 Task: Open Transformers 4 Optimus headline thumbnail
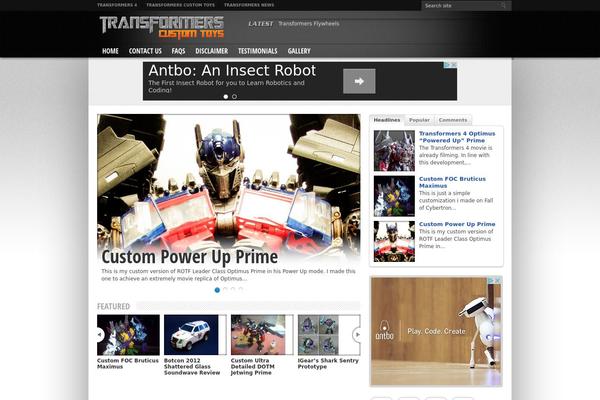394,150
